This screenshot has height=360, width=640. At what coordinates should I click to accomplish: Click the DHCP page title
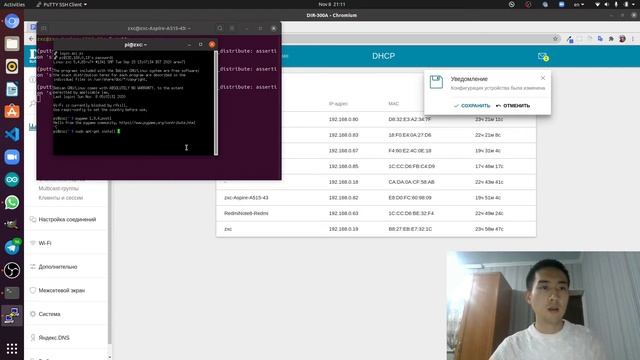point(383,56)
